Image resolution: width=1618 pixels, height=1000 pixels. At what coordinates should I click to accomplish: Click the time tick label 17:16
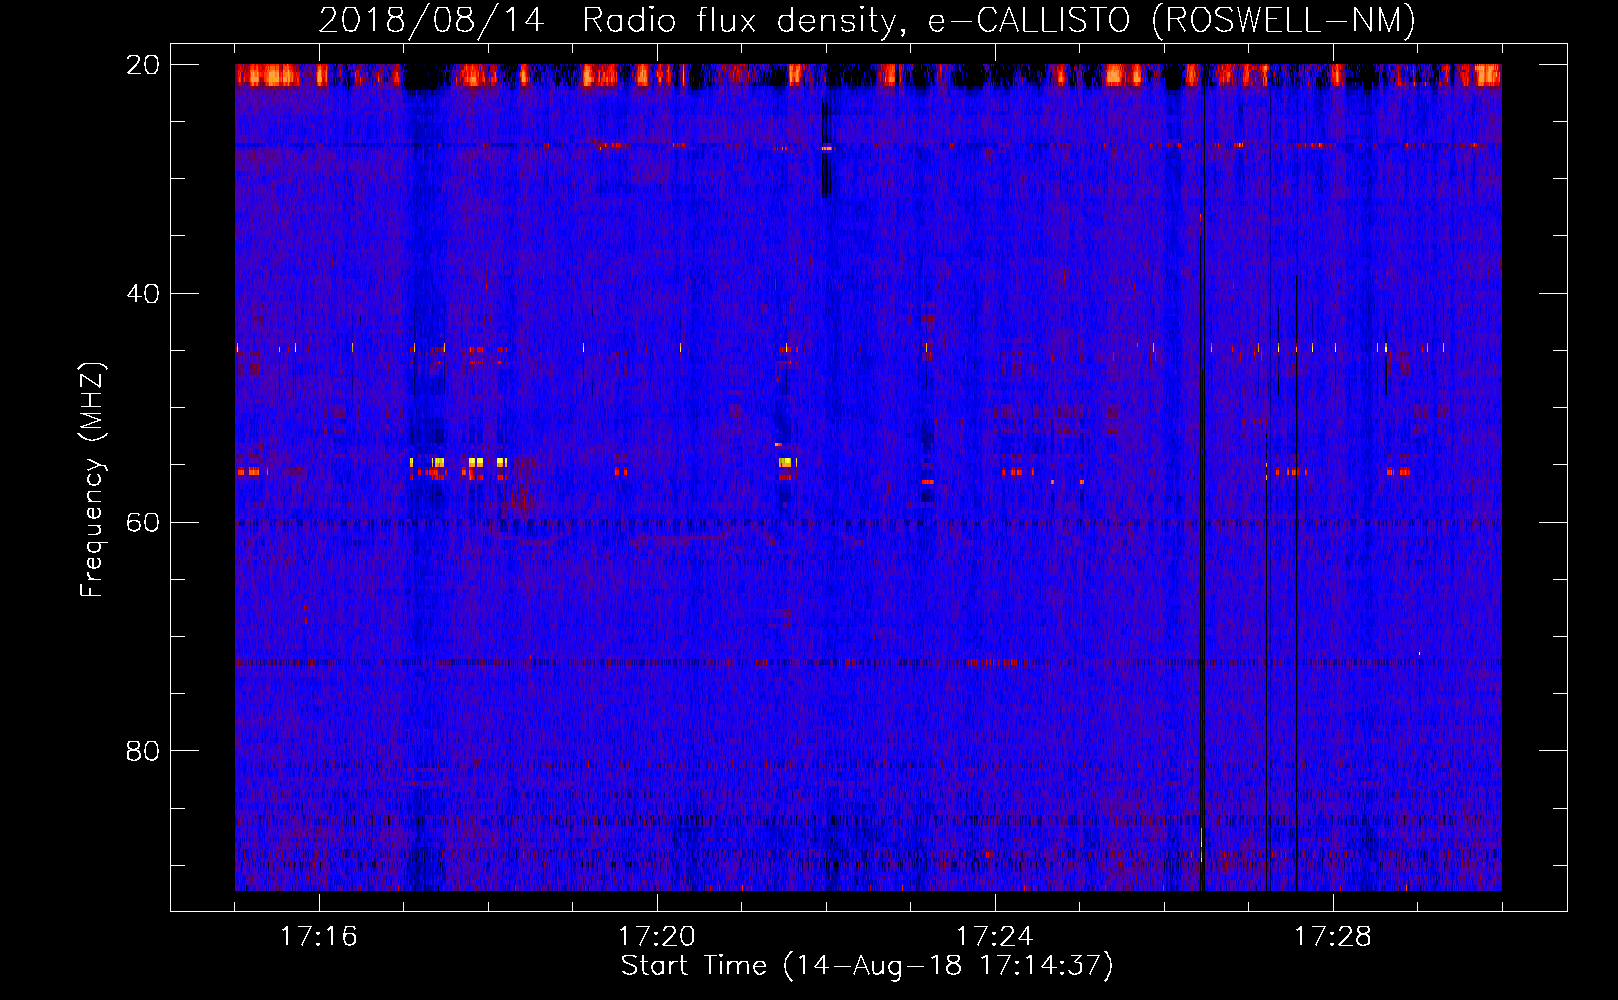pos(319,937)
